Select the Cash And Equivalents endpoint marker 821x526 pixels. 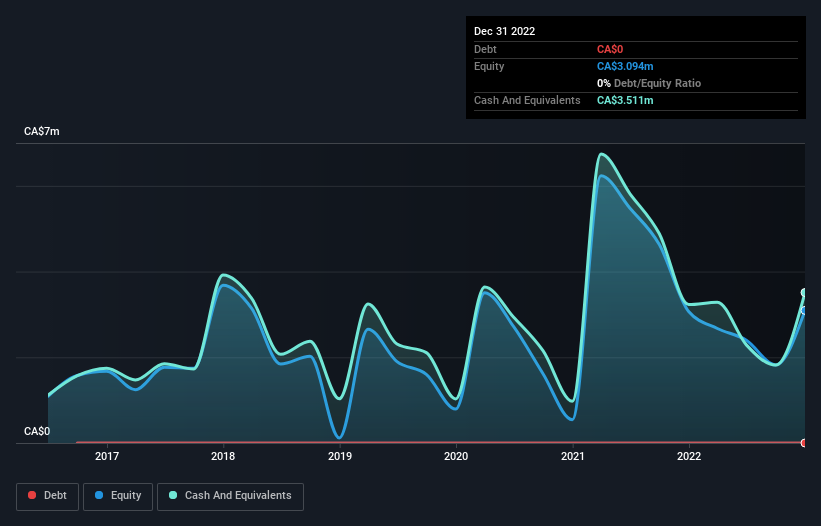pyautogui.click(x=804, y=293)
